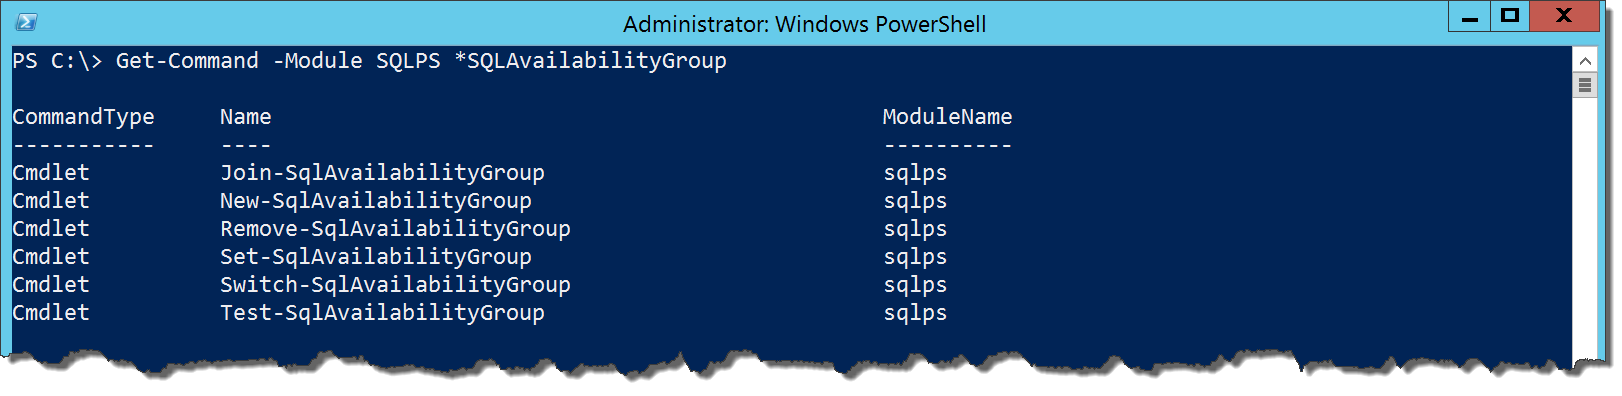Minimize the PowerShell window
Screen dimensions: 1622x396
pos(1469,16)
